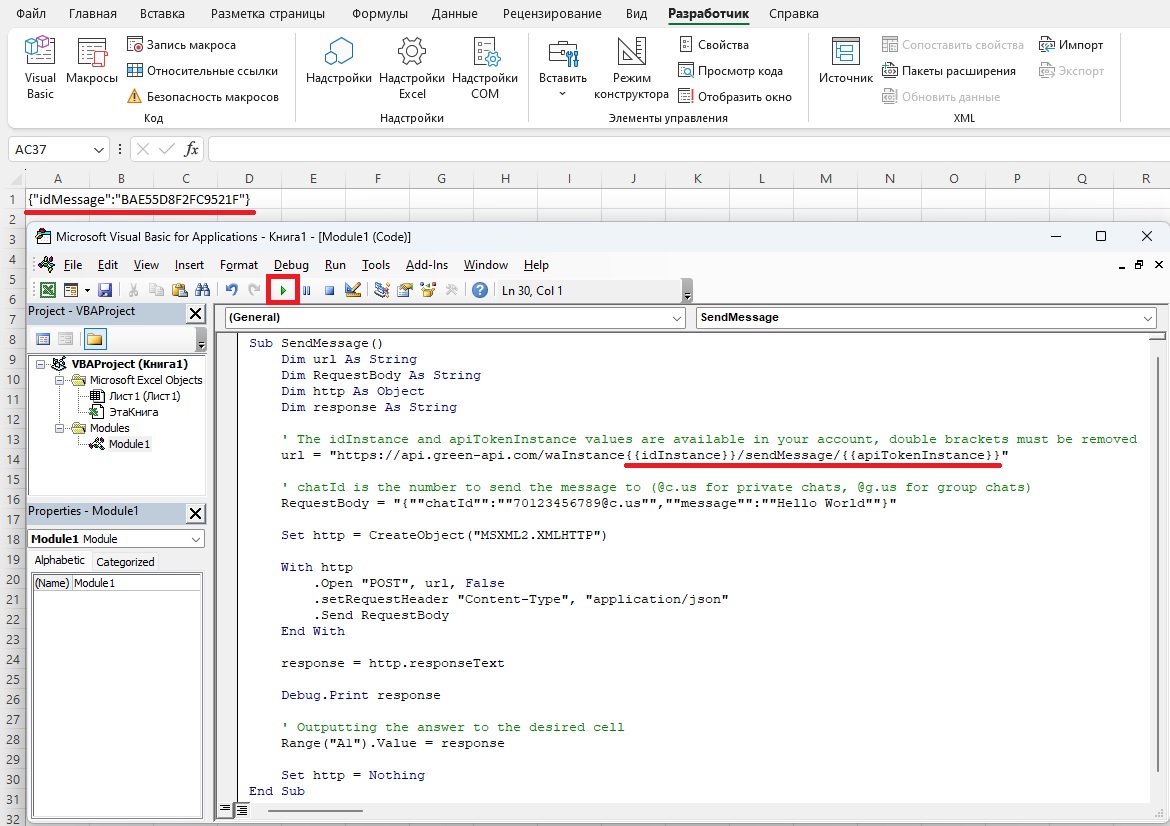Open Visual Basic help question mark icon
1170x826 pixels.
[x=480, y=290]
